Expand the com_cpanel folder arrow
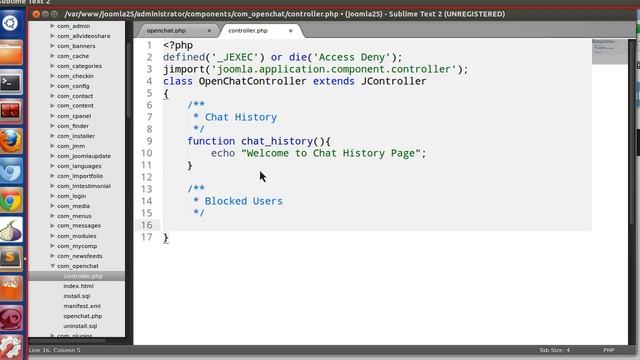 pos(52,116)
